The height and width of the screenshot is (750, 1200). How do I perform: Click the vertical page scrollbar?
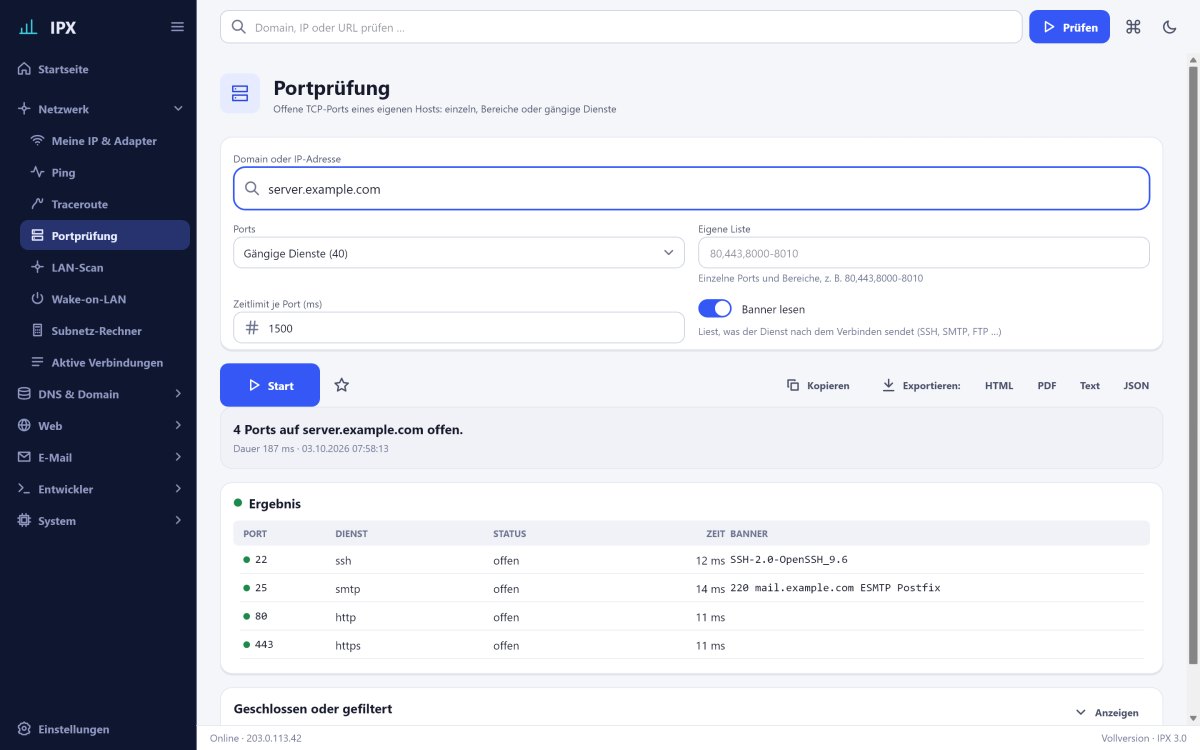(x=1192, y=360)
